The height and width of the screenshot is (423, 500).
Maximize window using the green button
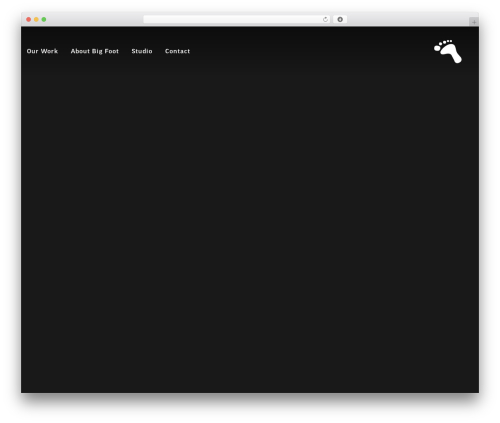click(44, 19)
